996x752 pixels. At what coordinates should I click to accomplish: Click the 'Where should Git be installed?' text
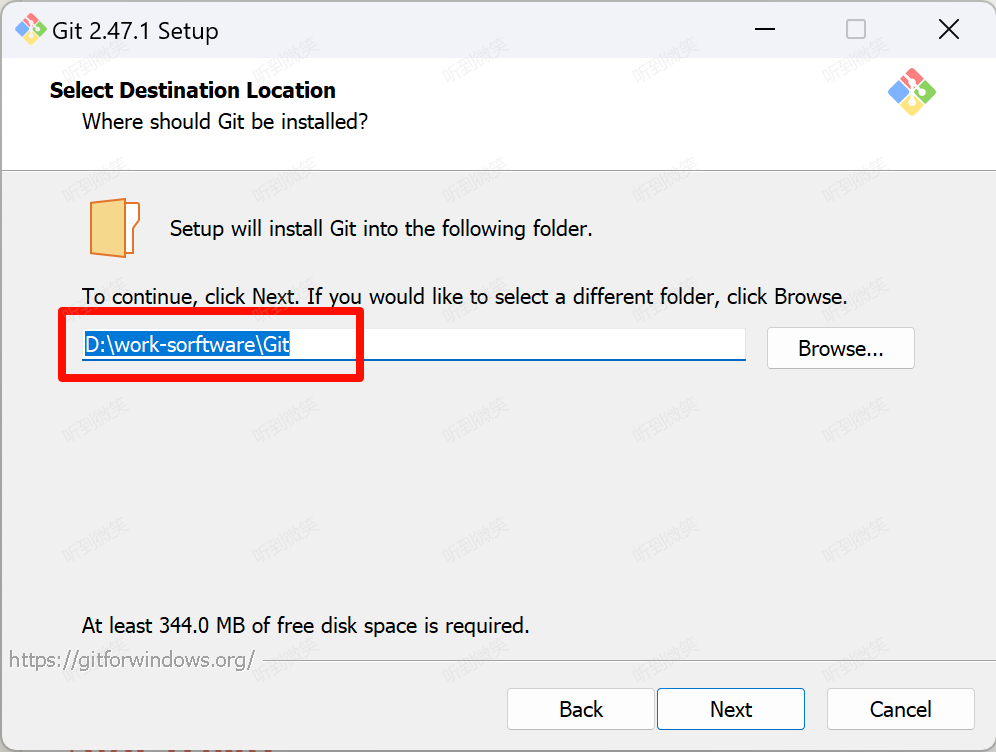pos(225,121)
